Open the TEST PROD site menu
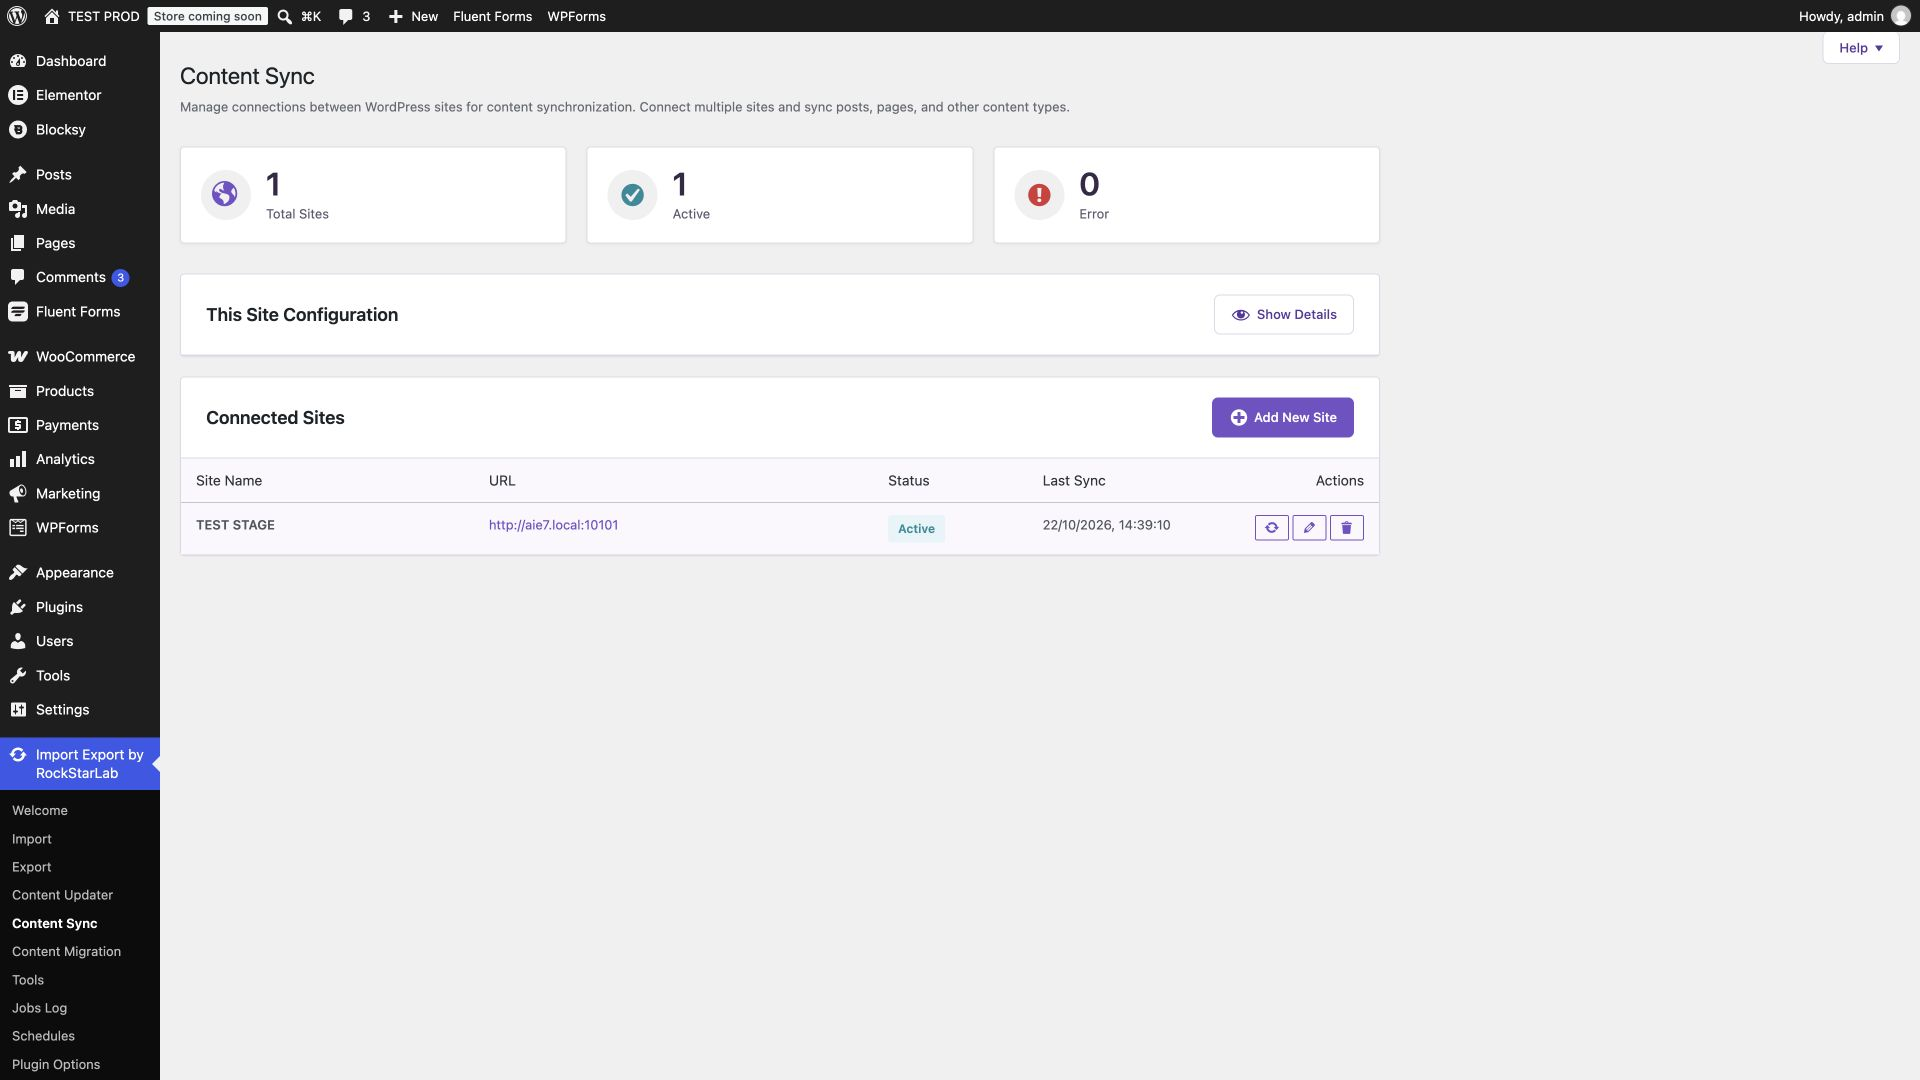 click(91, 16)
